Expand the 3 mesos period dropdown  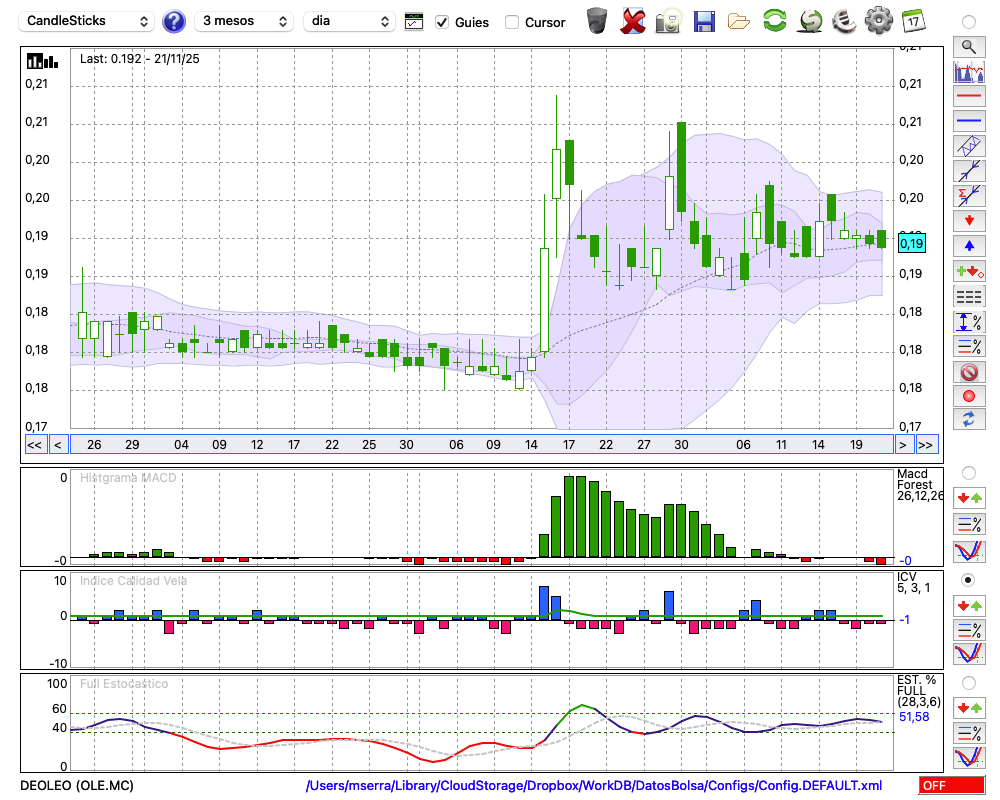point(243,21)
